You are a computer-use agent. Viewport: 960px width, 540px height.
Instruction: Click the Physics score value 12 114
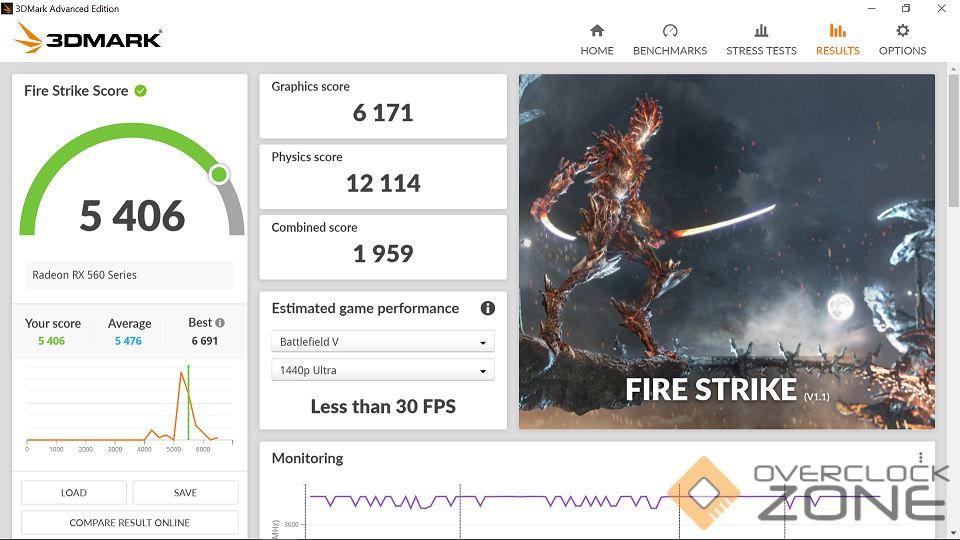[x=383, y=183]
